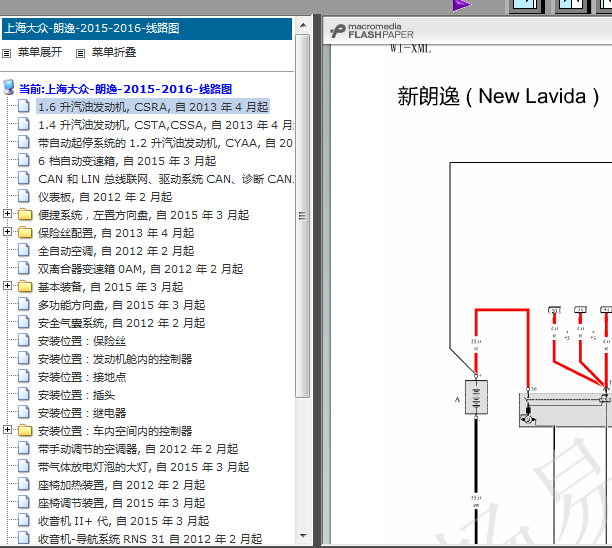
Task: Click the tree panel scroll-down arrow
Action: coord(303,536)
